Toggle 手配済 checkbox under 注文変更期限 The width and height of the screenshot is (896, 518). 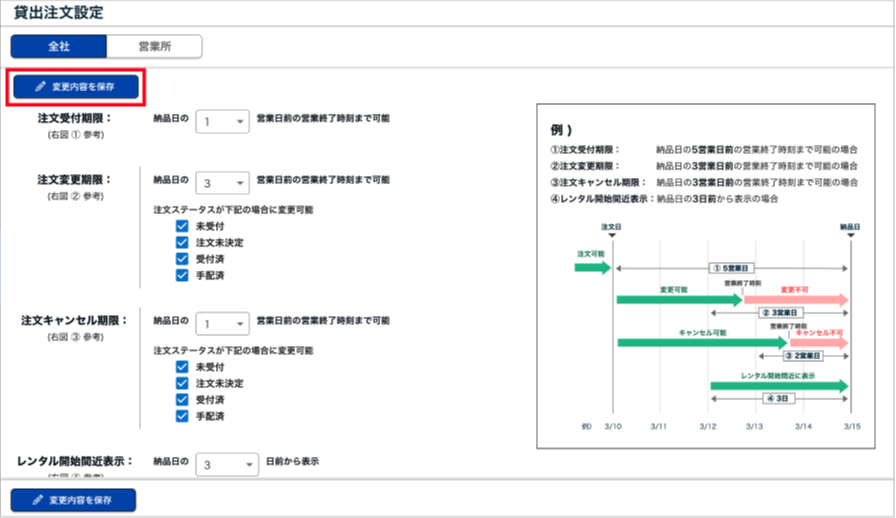click(x=182, y=275)
